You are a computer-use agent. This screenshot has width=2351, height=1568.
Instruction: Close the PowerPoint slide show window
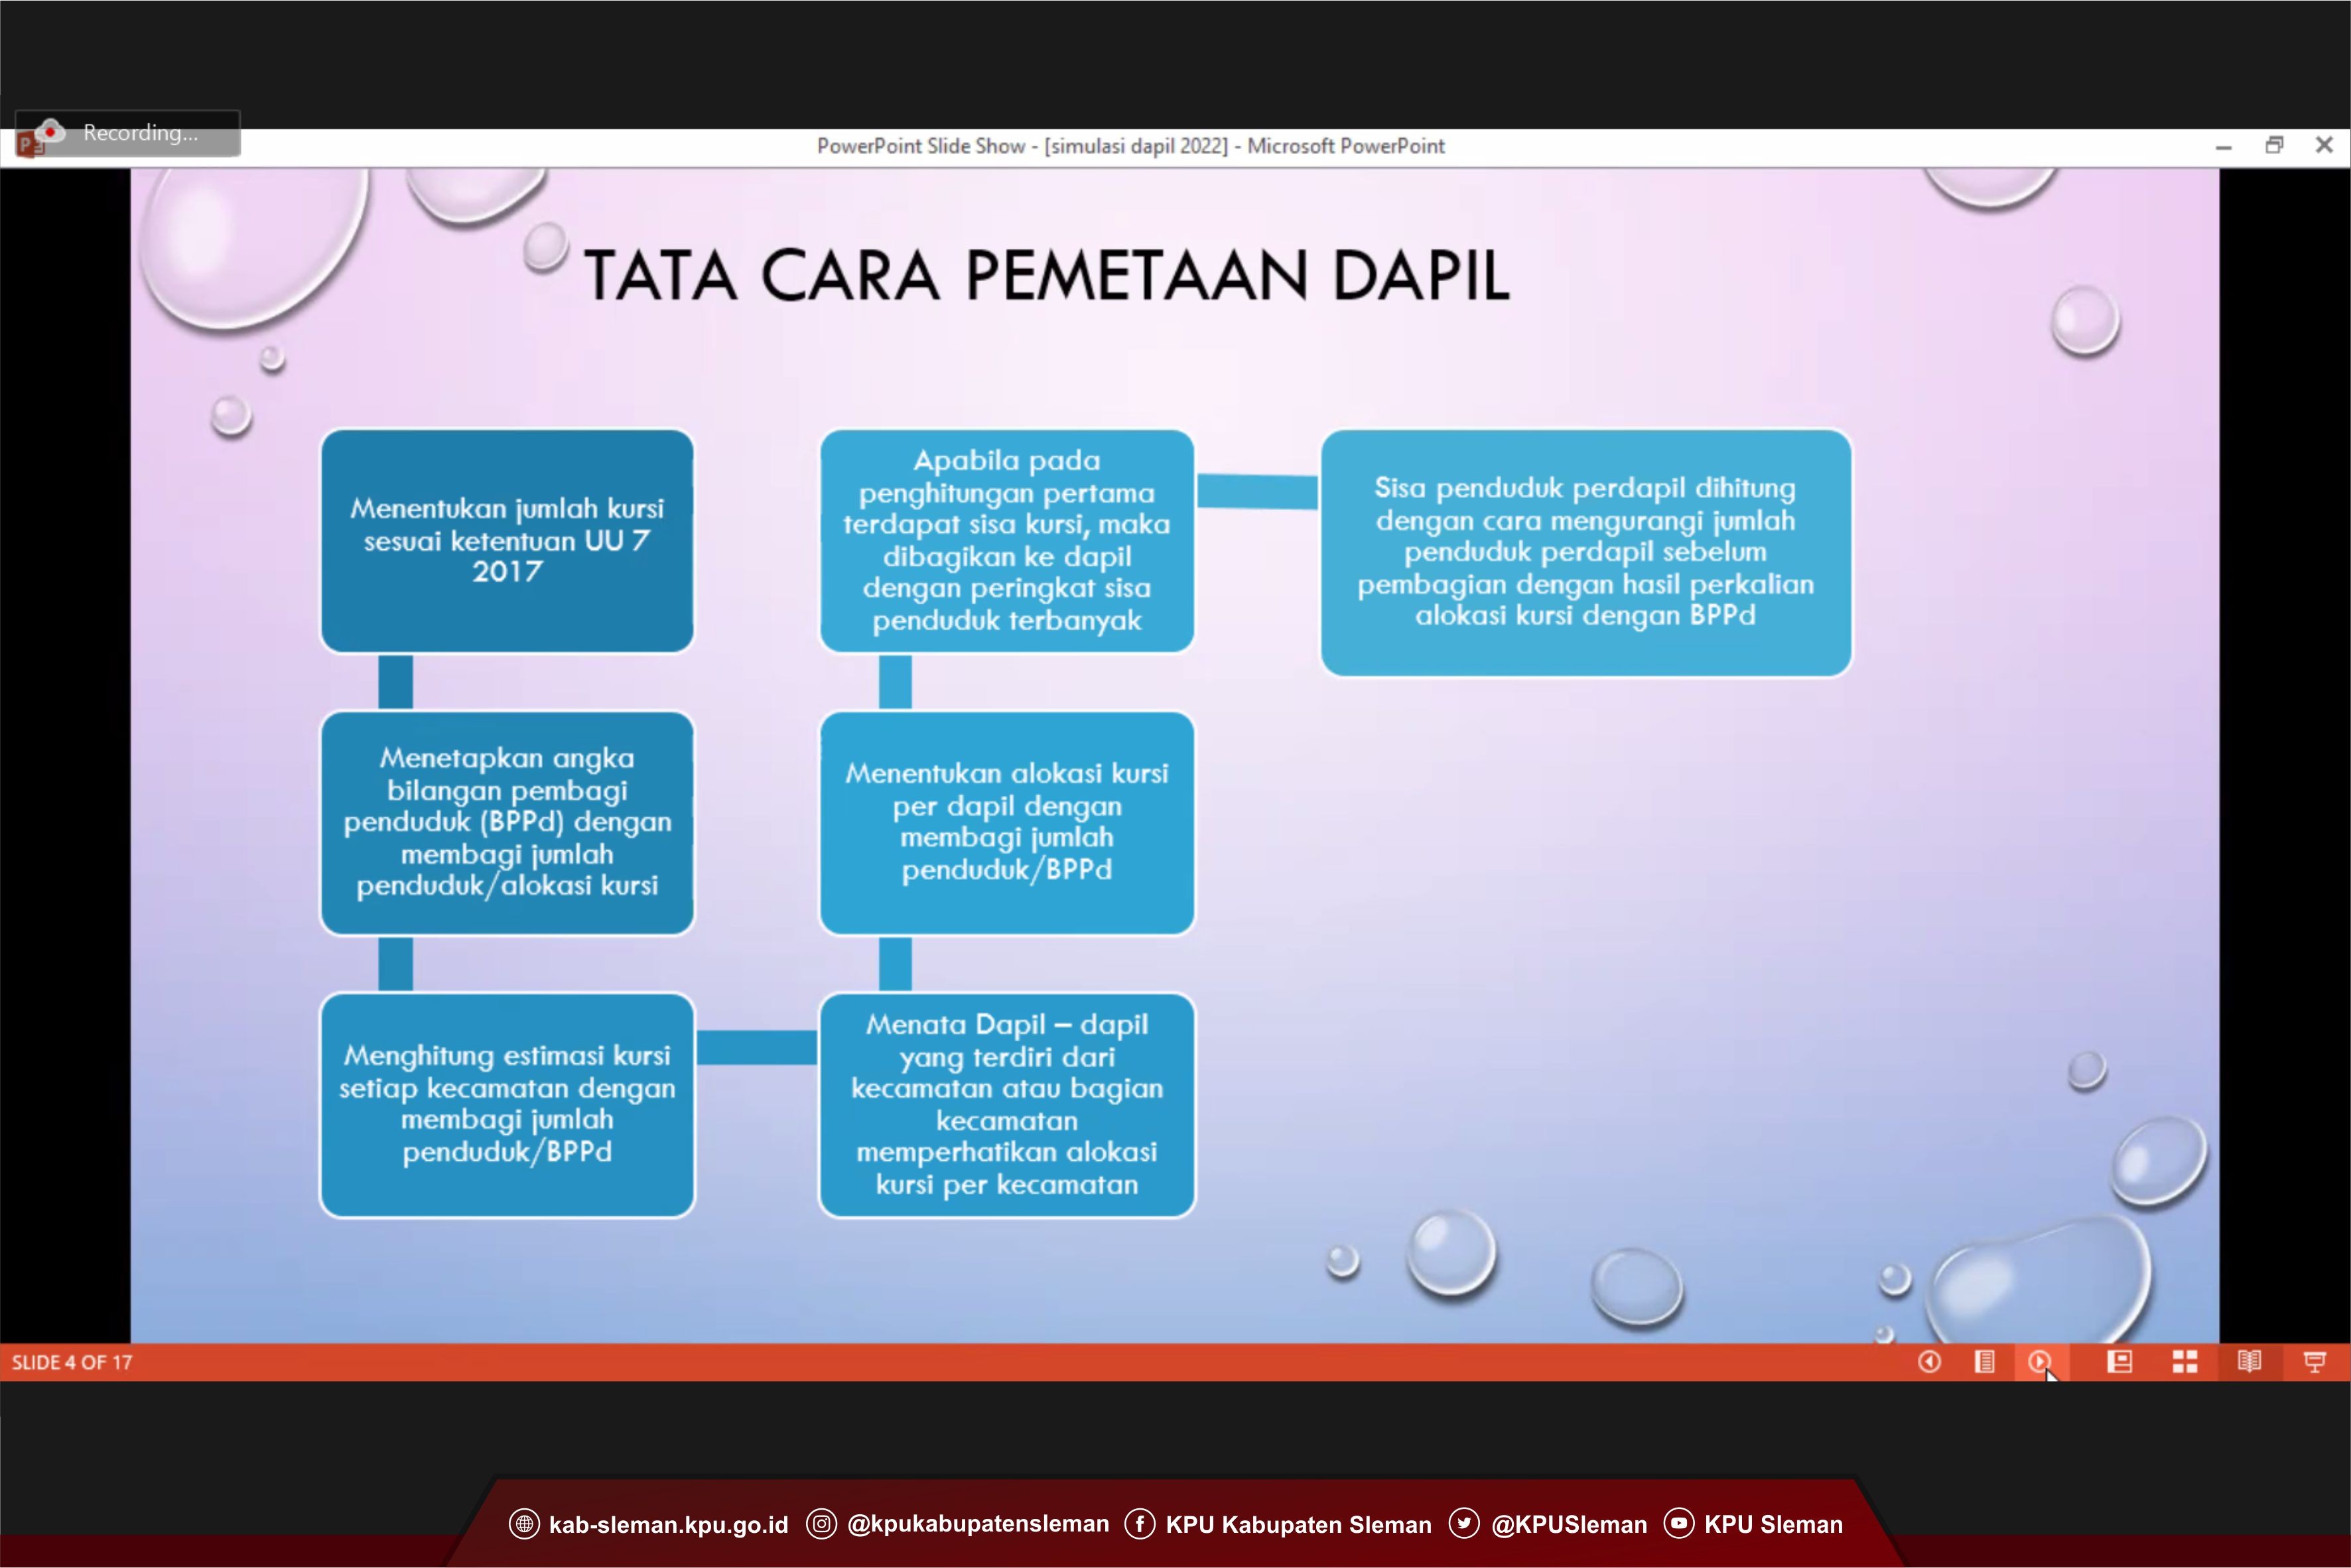2324,145
